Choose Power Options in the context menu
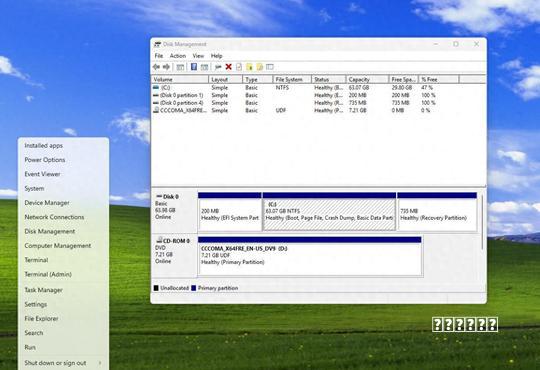The width and height of the screenshot is (540, 370). 64,160
